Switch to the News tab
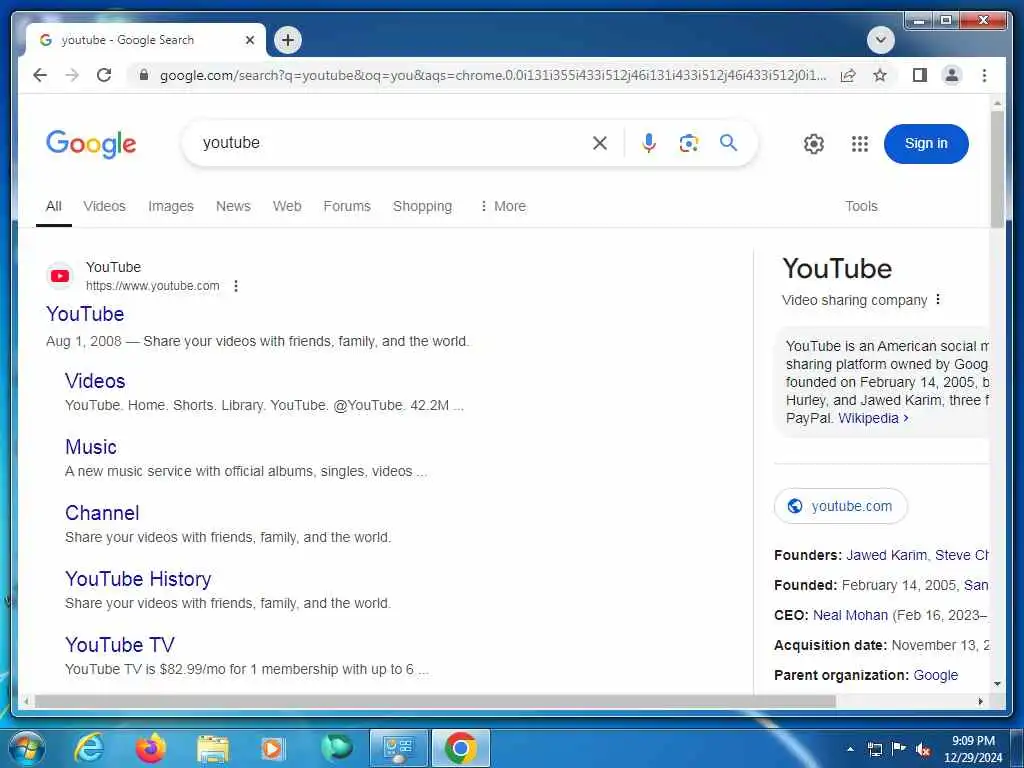This screenshot has height=768, width=1024. click(x=233, y=206)
